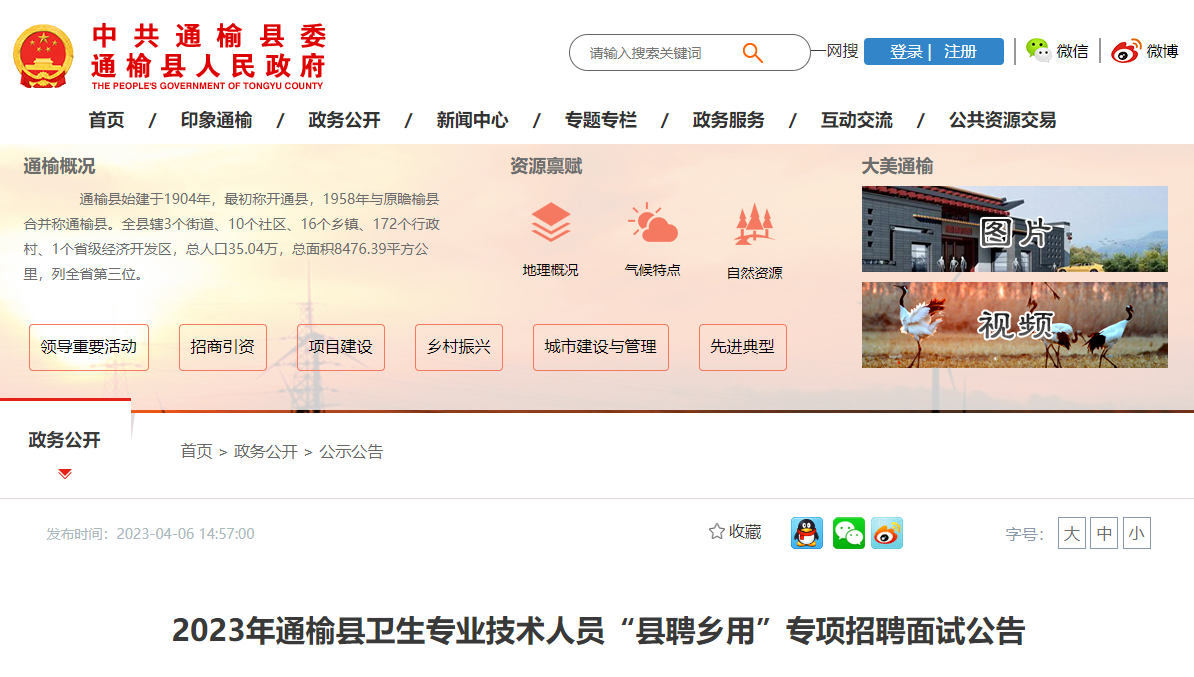Open 自然资源 trees icon

coord(754,224)
